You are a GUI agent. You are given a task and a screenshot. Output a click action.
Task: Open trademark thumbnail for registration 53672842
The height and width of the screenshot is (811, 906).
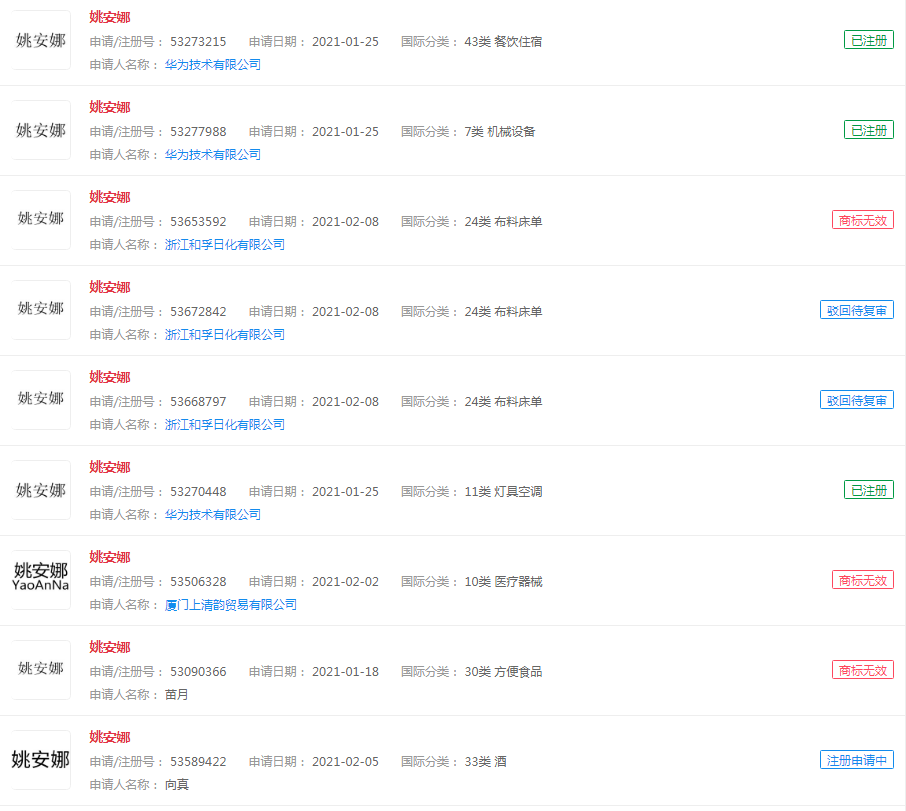click(x=41, y=310)
